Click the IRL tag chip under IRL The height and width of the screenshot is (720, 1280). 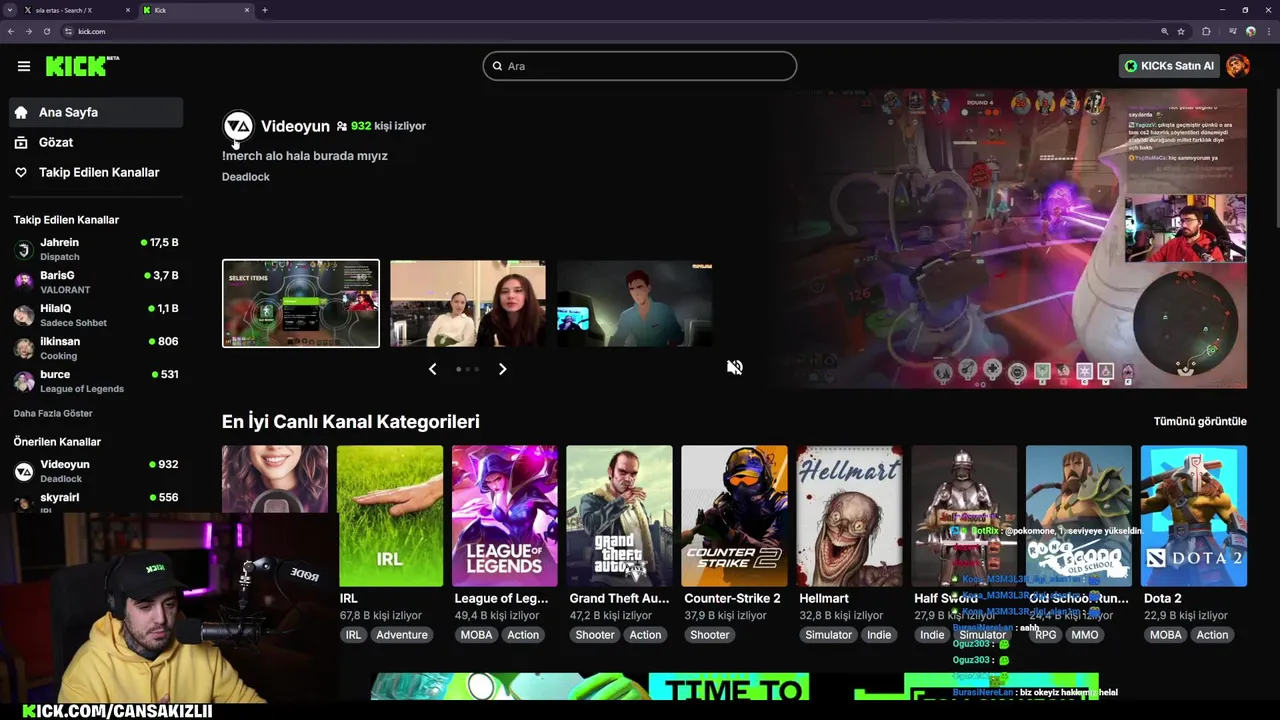coord(353,635)
